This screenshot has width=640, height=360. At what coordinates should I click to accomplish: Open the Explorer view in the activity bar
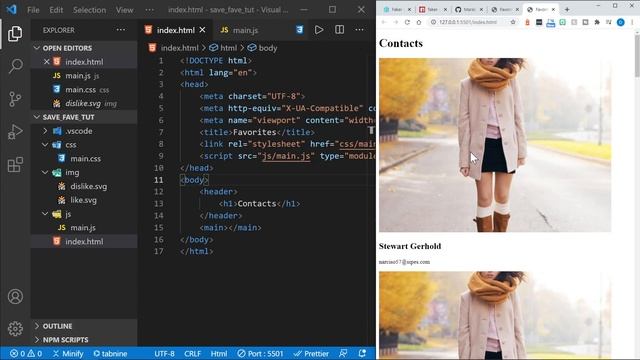(x=15, y=33)
